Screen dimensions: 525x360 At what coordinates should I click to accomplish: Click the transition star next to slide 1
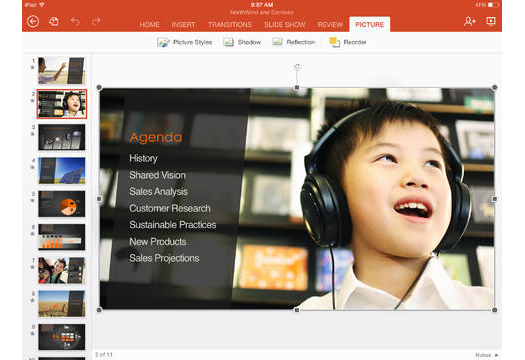click(32, 67)
